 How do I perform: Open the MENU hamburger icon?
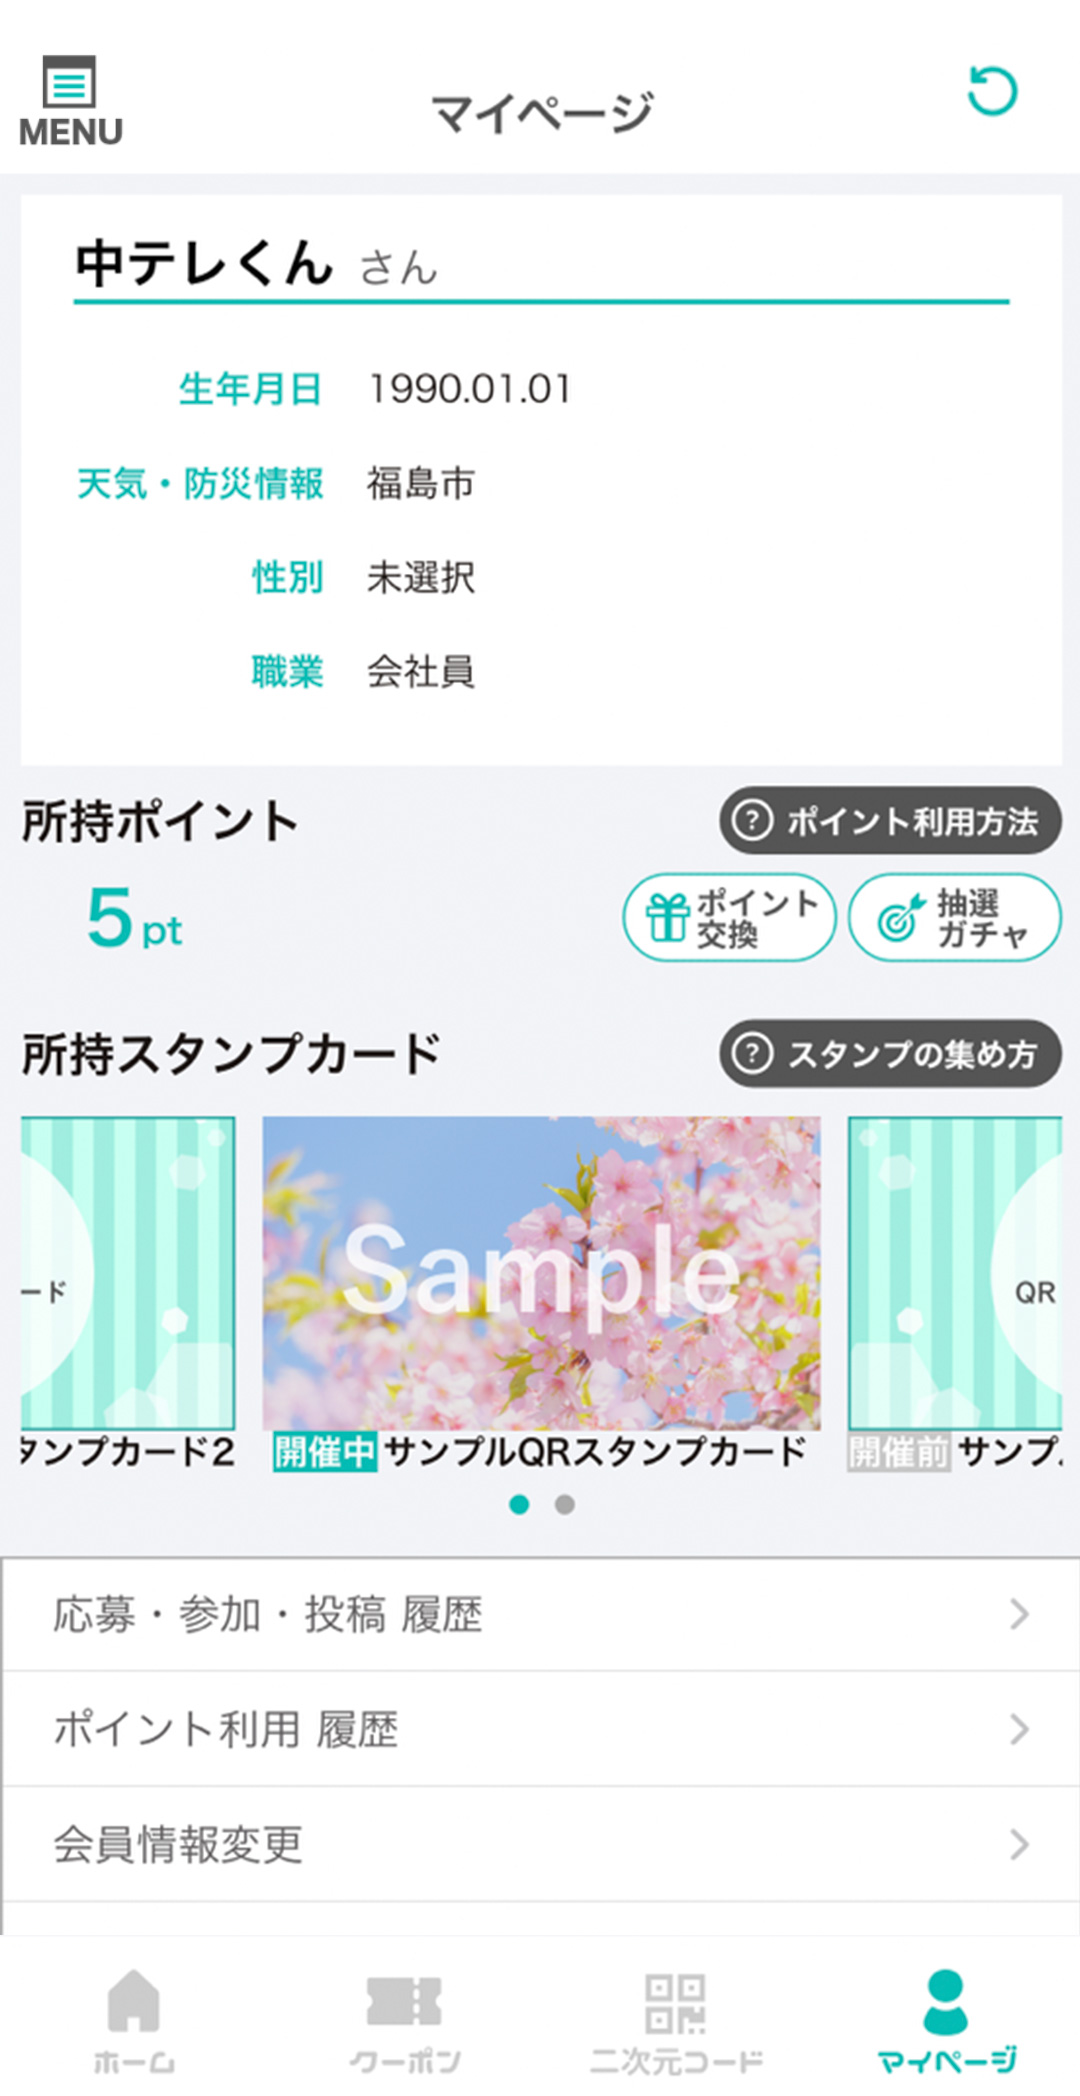[70, 101]
